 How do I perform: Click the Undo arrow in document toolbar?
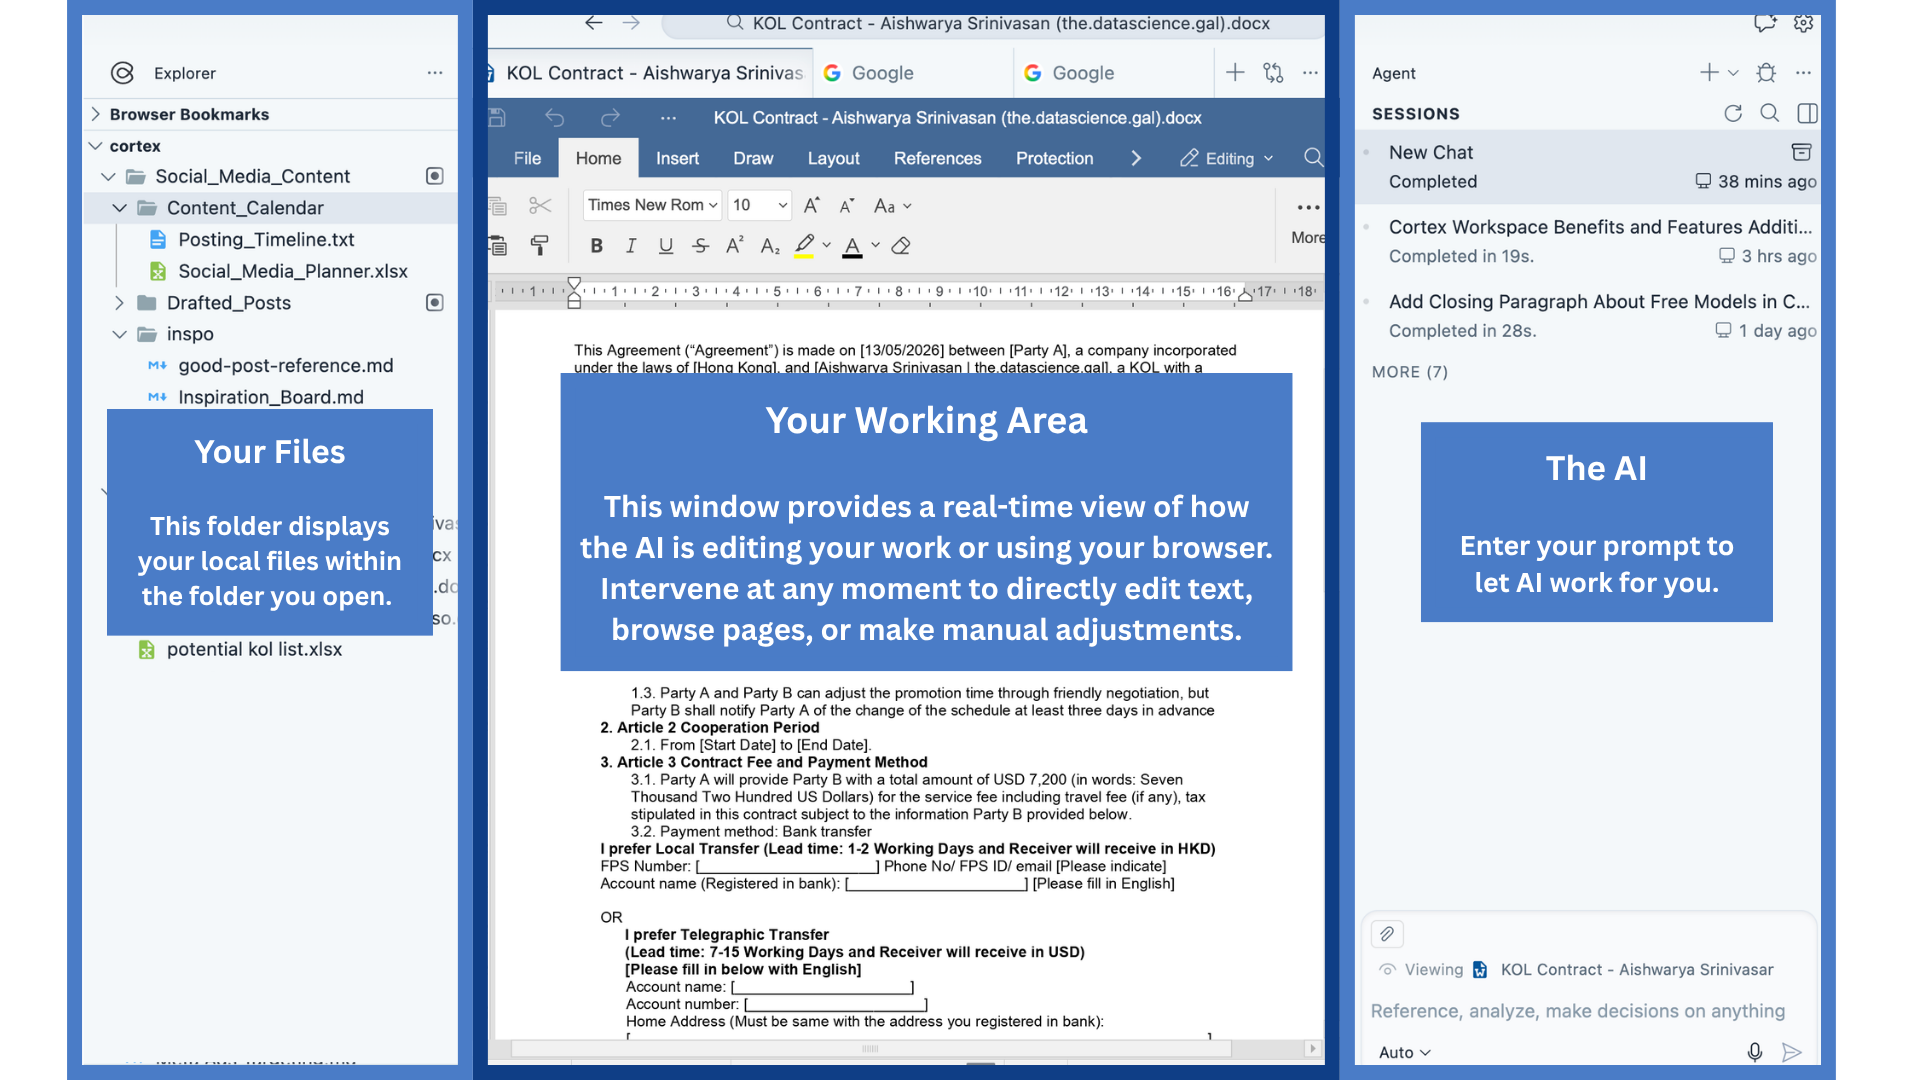click(555, 118)
